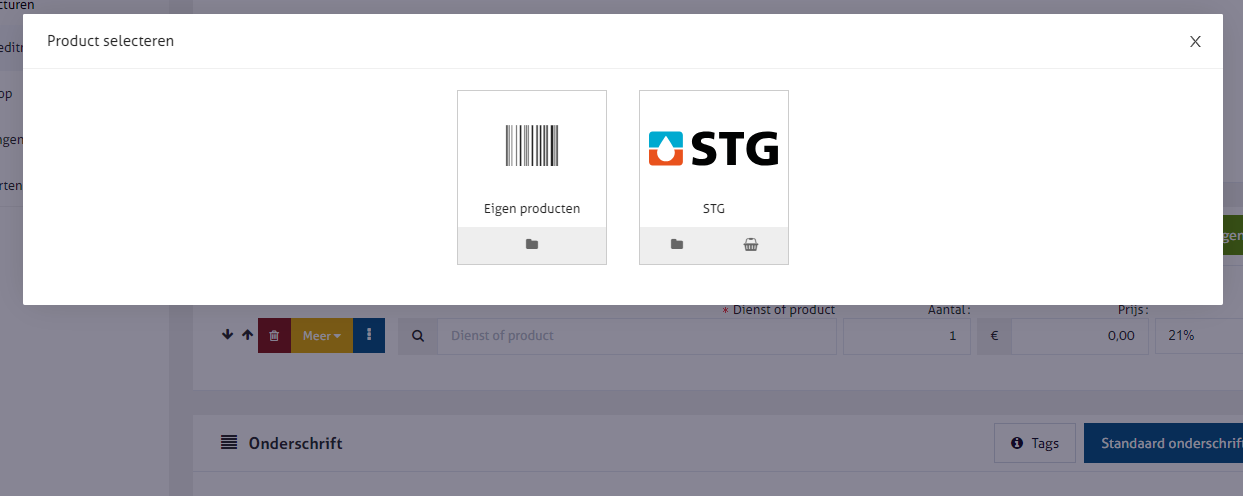
Task: Select the Eigen producten barcode thumbnail
Action: [532, 146]
